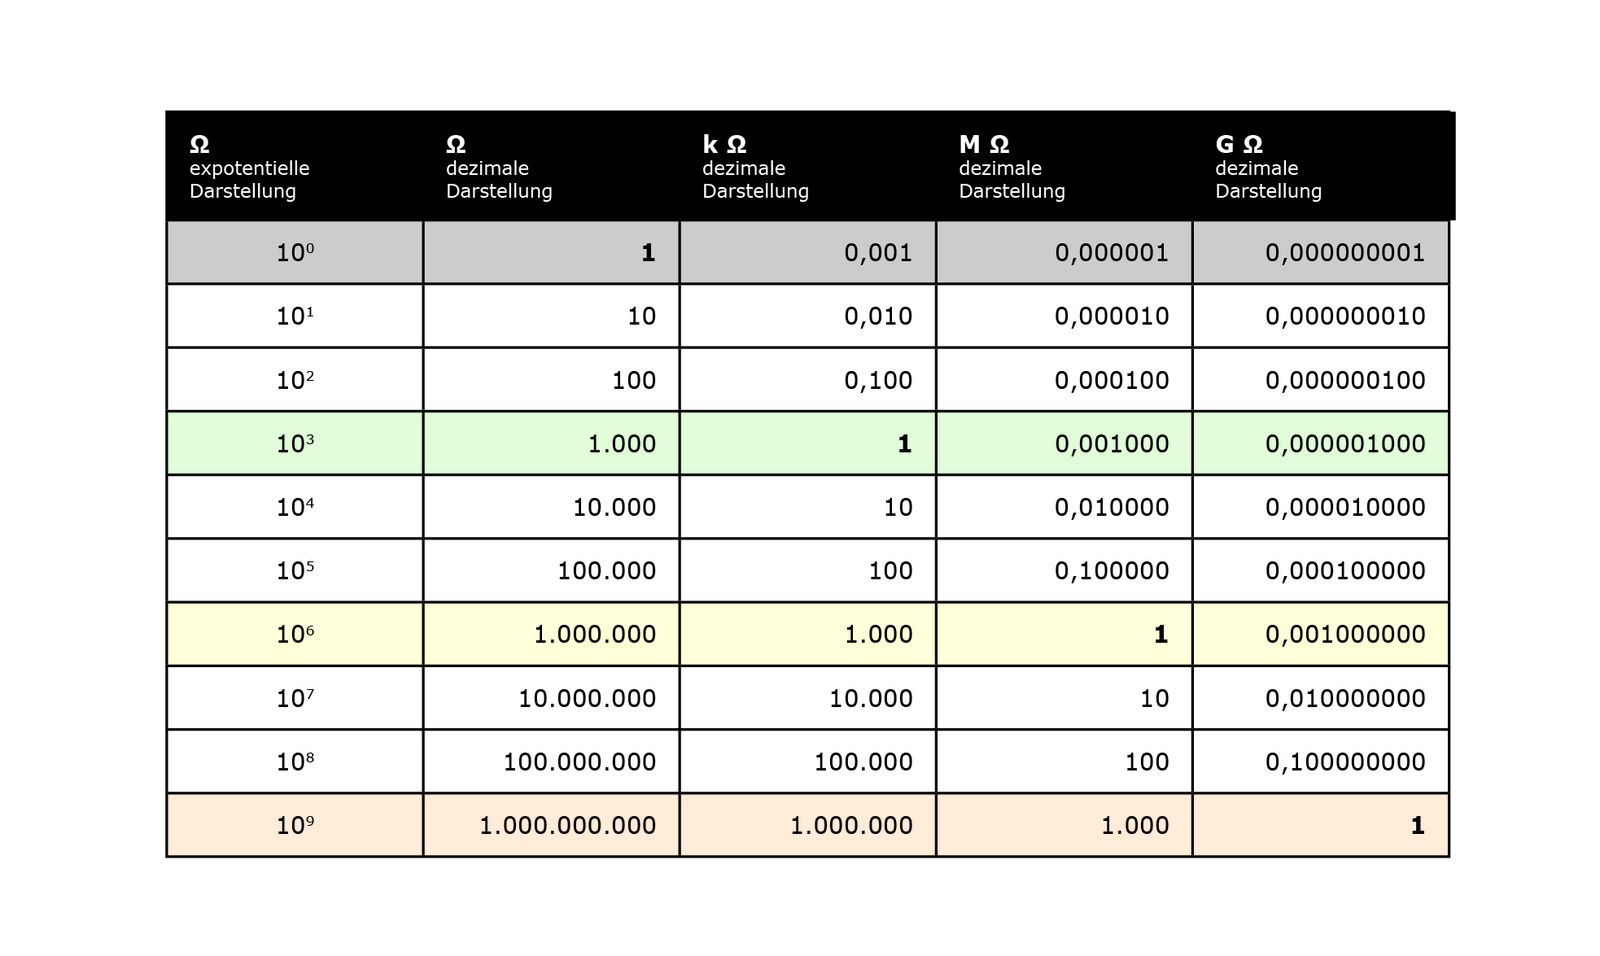Select the 10⁶ cell in yellow row

(295, 635)
